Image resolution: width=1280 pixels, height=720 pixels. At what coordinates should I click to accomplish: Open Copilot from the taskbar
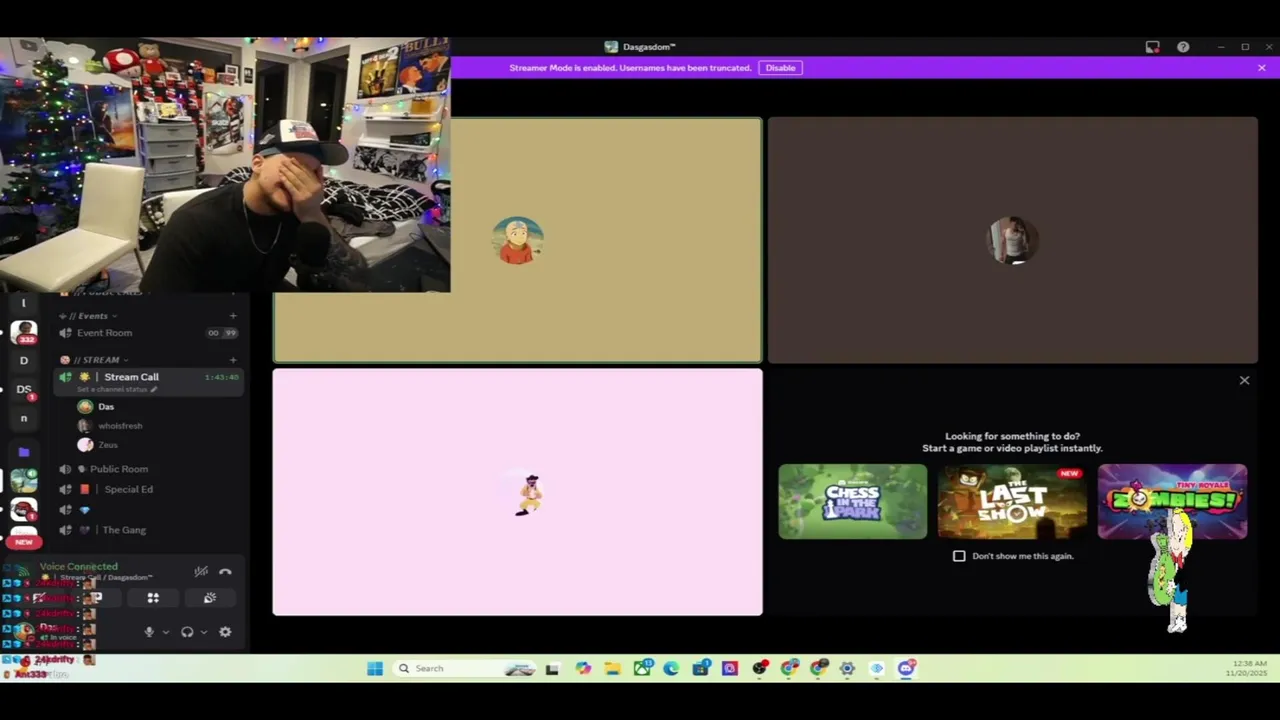[x=583, y=668]
